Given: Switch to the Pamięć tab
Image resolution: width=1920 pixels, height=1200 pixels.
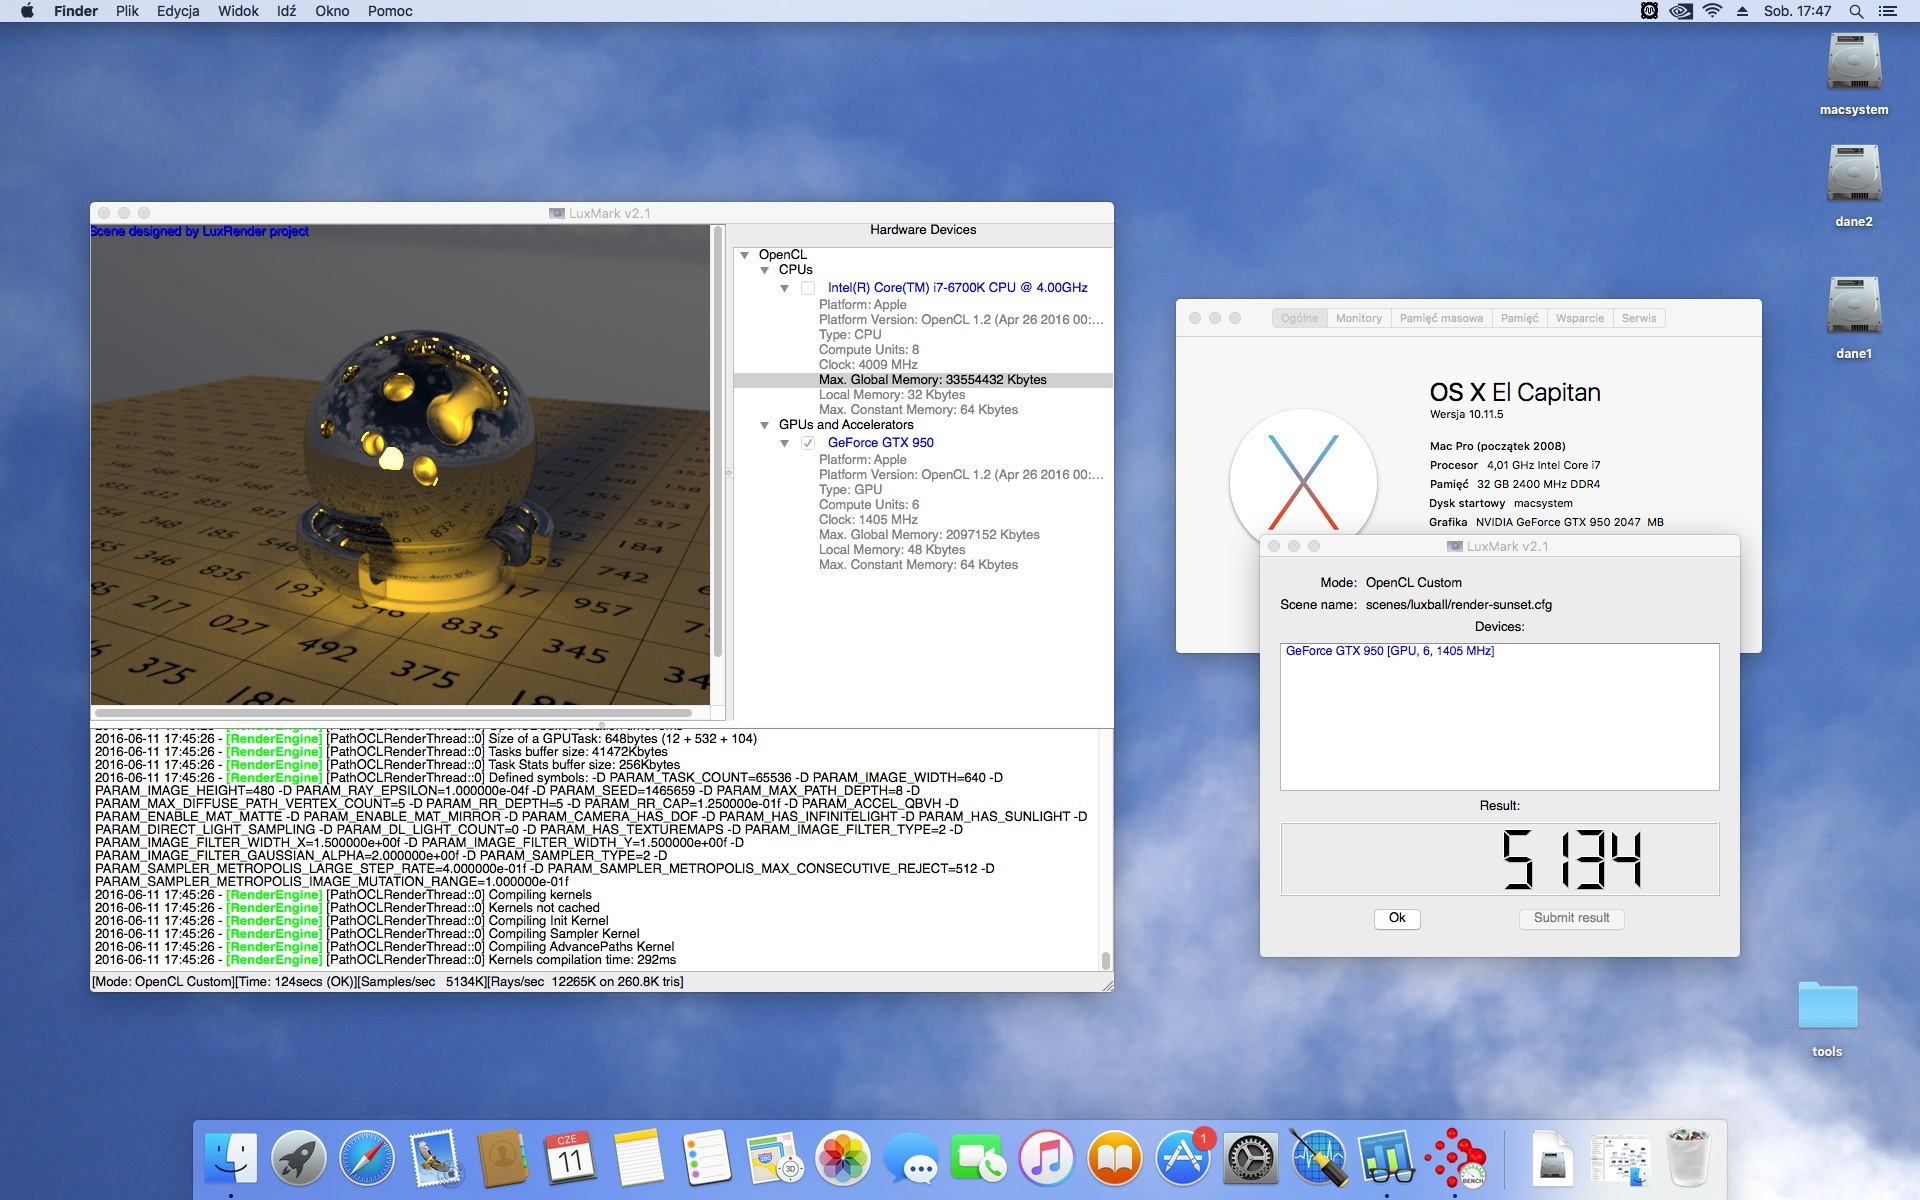Looking at the screenshot, I should [x=1519, y=318].
